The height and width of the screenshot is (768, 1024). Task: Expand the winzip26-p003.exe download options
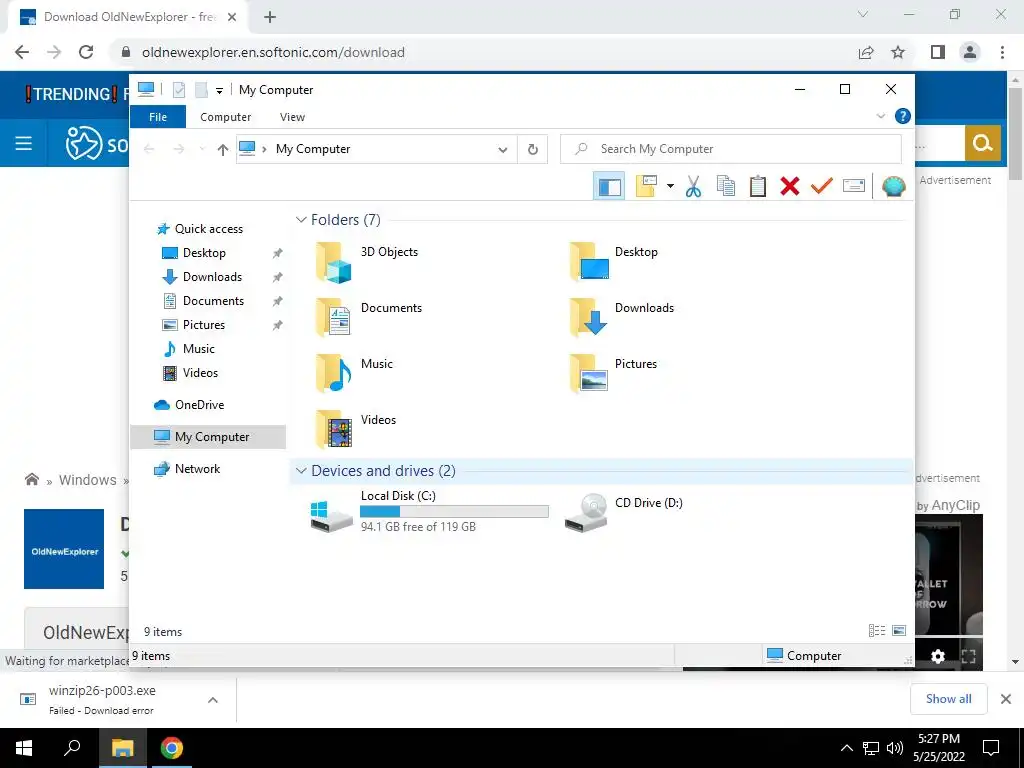pyautogui.click(x=213, y=700)
